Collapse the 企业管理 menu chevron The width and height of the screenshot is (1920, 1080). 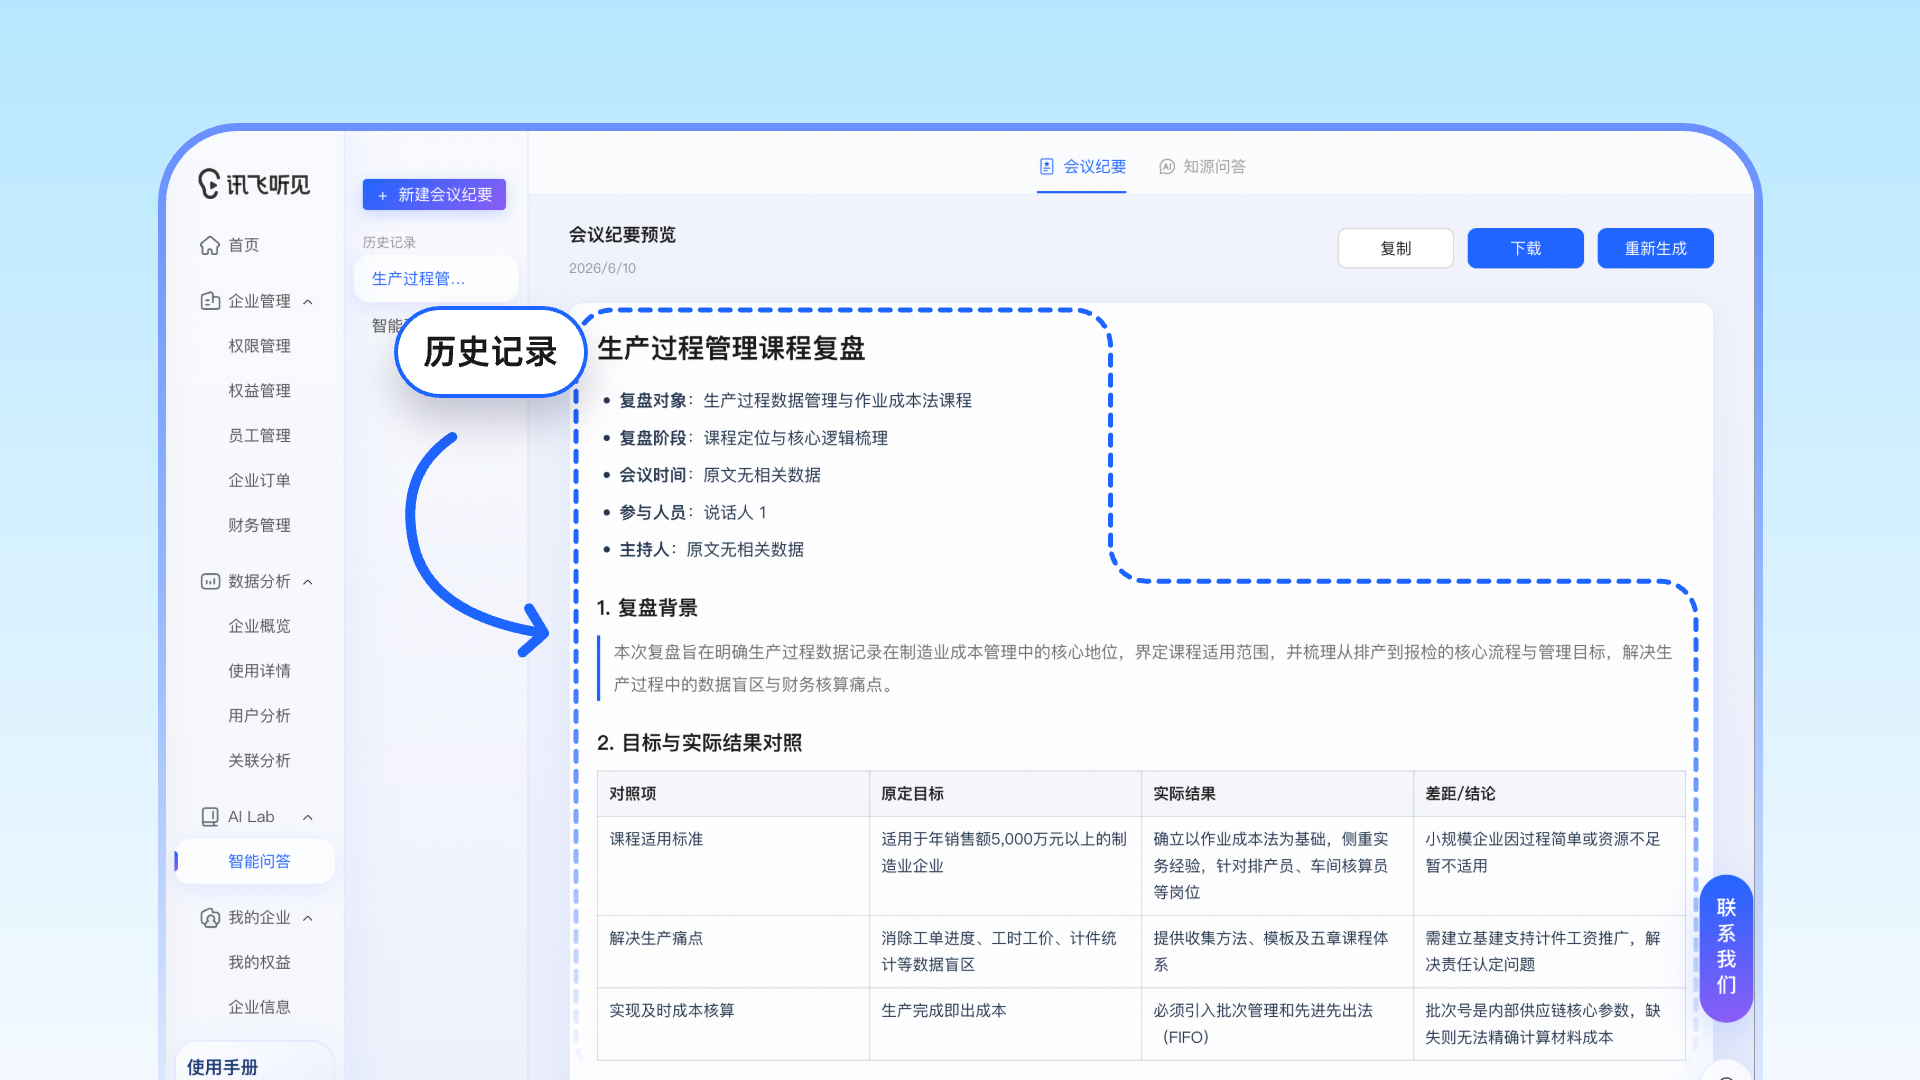click(308, 302)
